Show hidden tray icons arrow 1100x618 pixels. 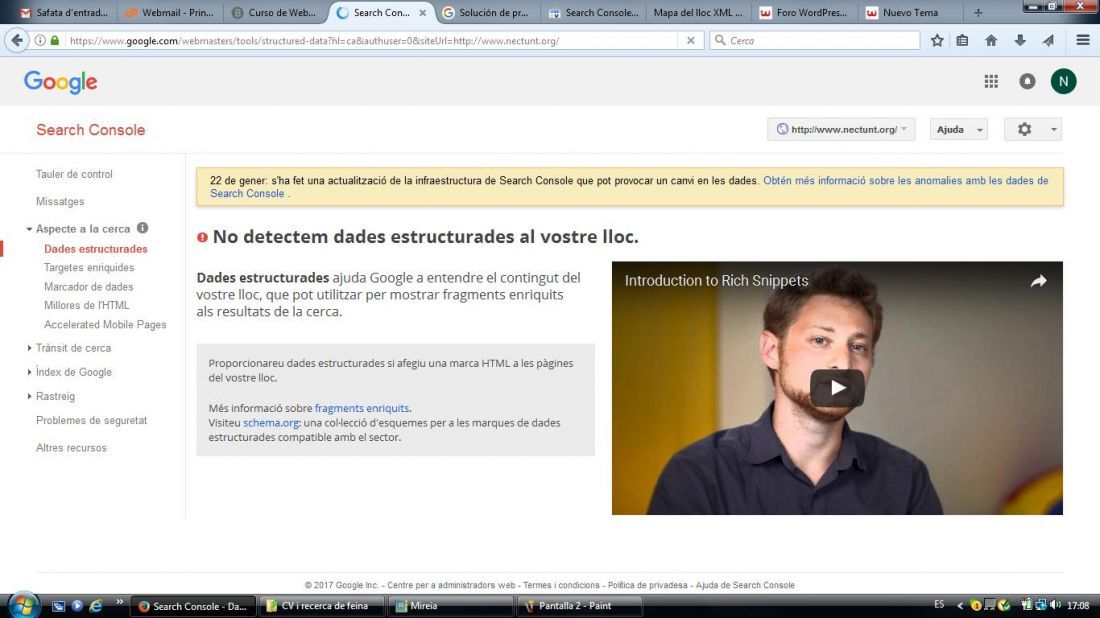960,605
